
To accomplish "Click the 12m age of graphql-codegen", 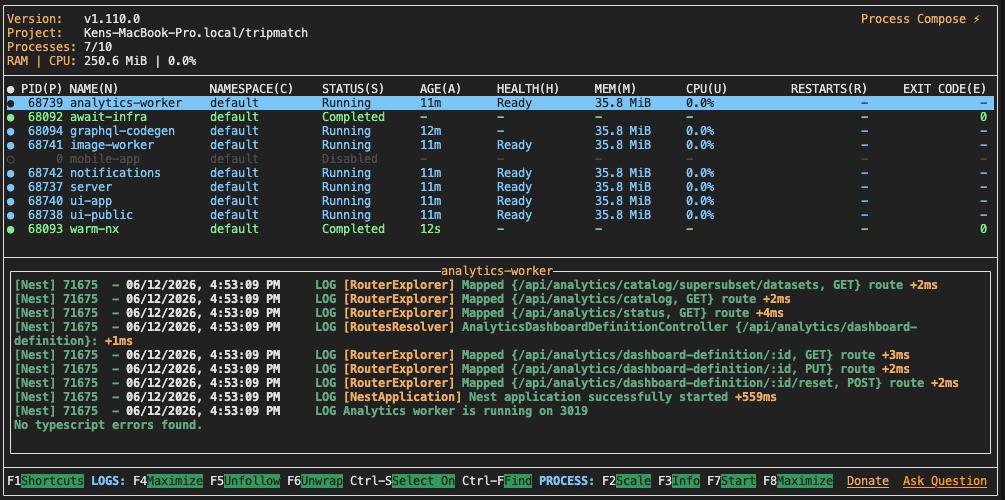I will click(x=430, y=131).
